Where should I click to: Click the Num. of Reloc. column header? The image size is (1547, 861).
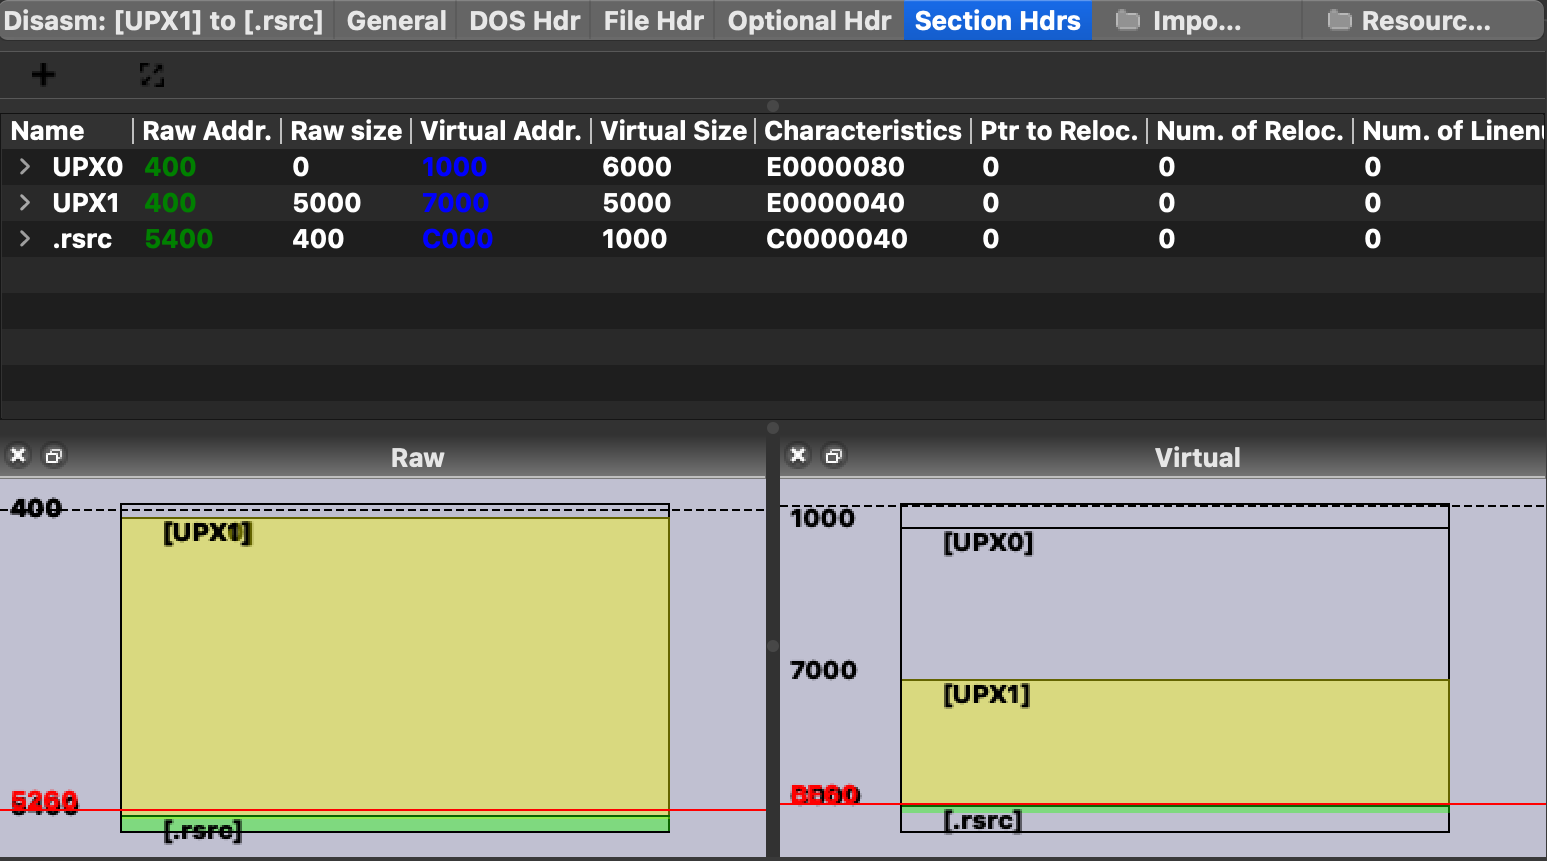click(1250, 131)
